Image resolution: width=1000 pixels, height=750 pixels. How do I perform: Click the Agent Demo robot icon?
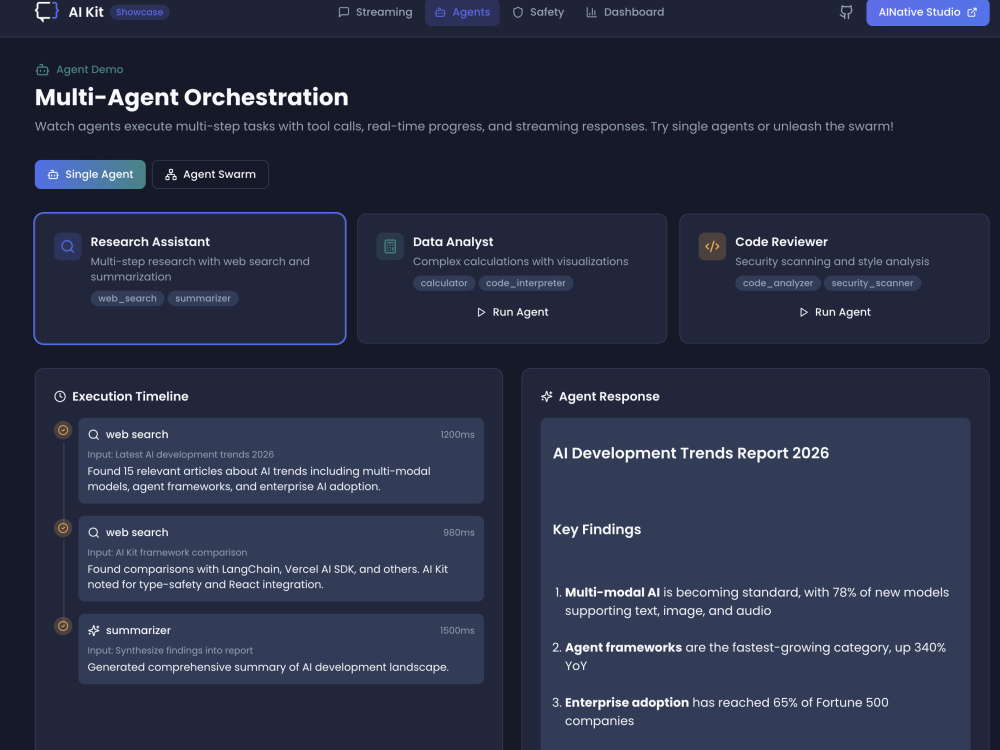pyautogui.click(x=42, y=70)
